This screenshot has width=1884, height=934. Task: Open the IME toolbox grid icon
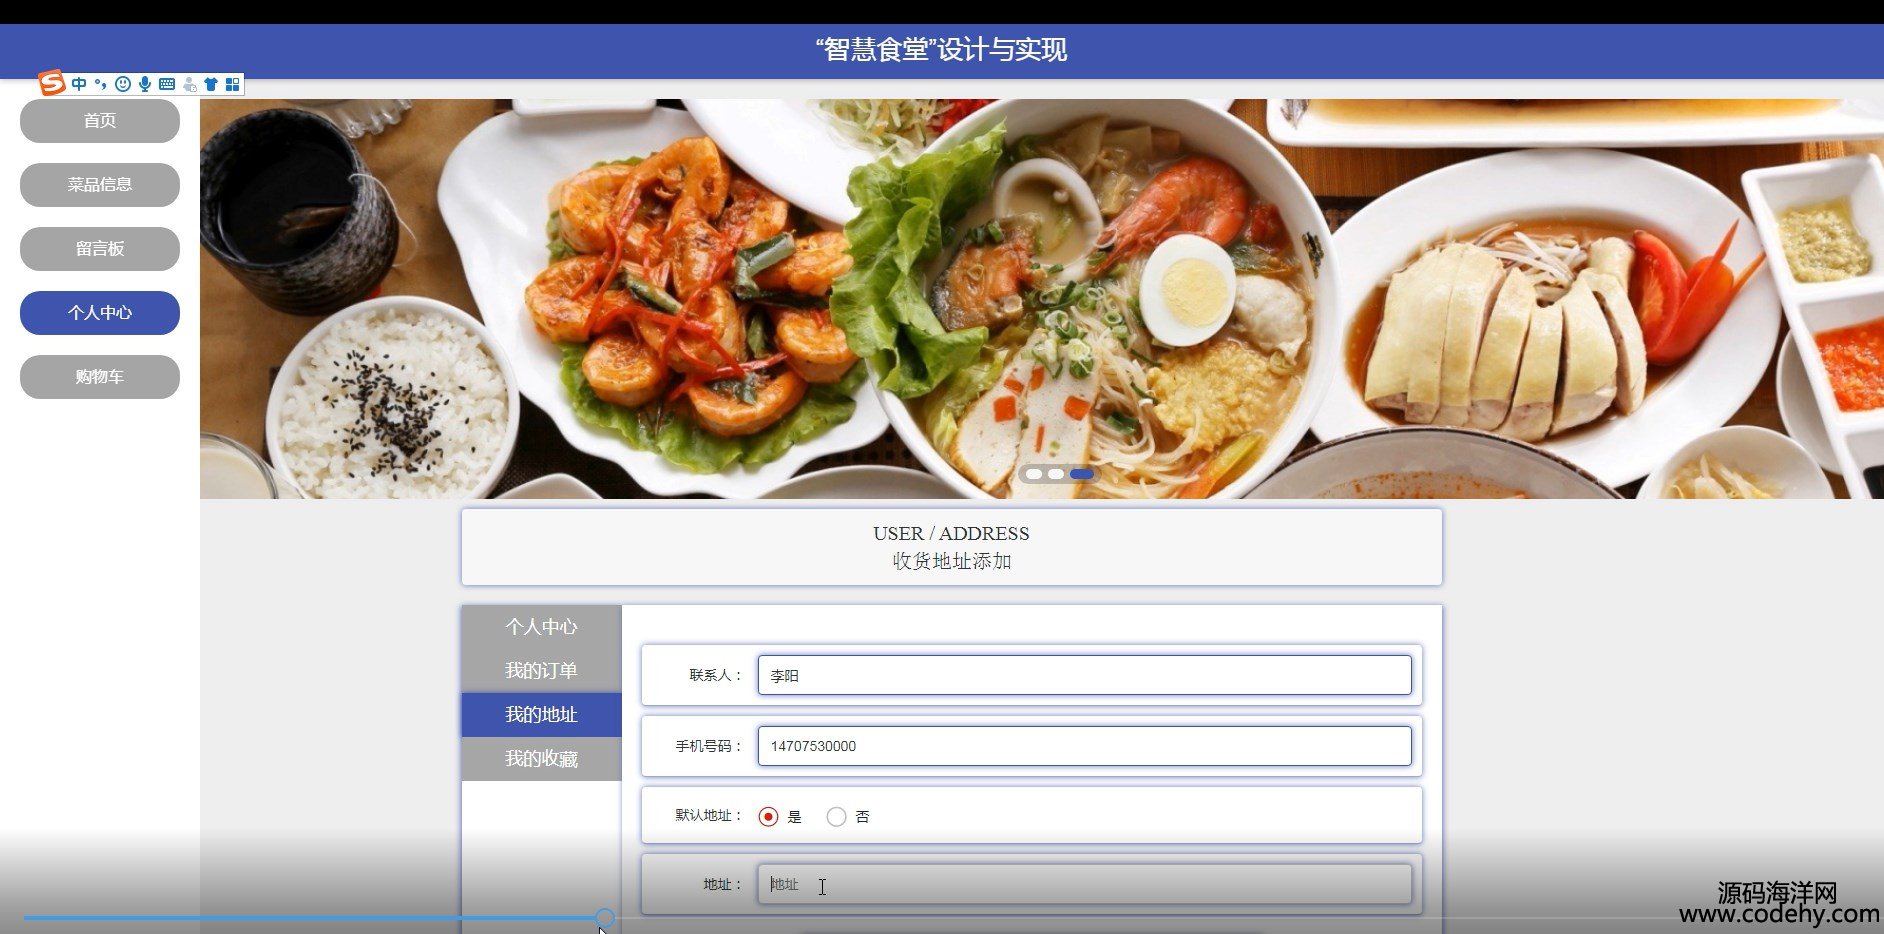tap(233, 84)
